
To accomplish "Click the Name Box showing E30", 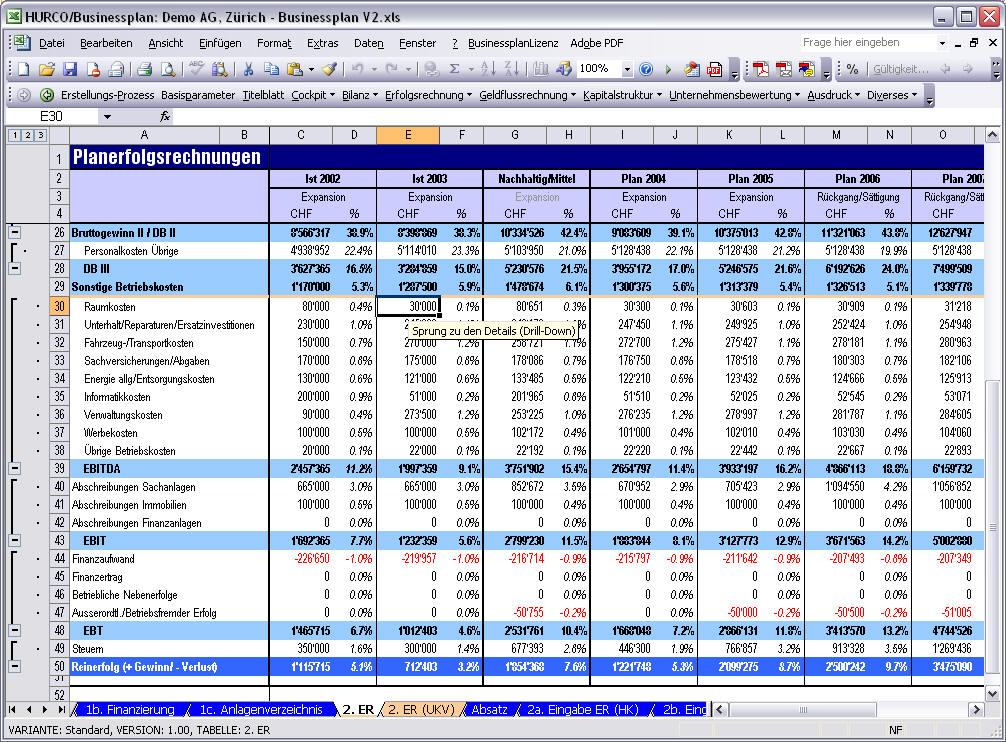I will [52, 117].
